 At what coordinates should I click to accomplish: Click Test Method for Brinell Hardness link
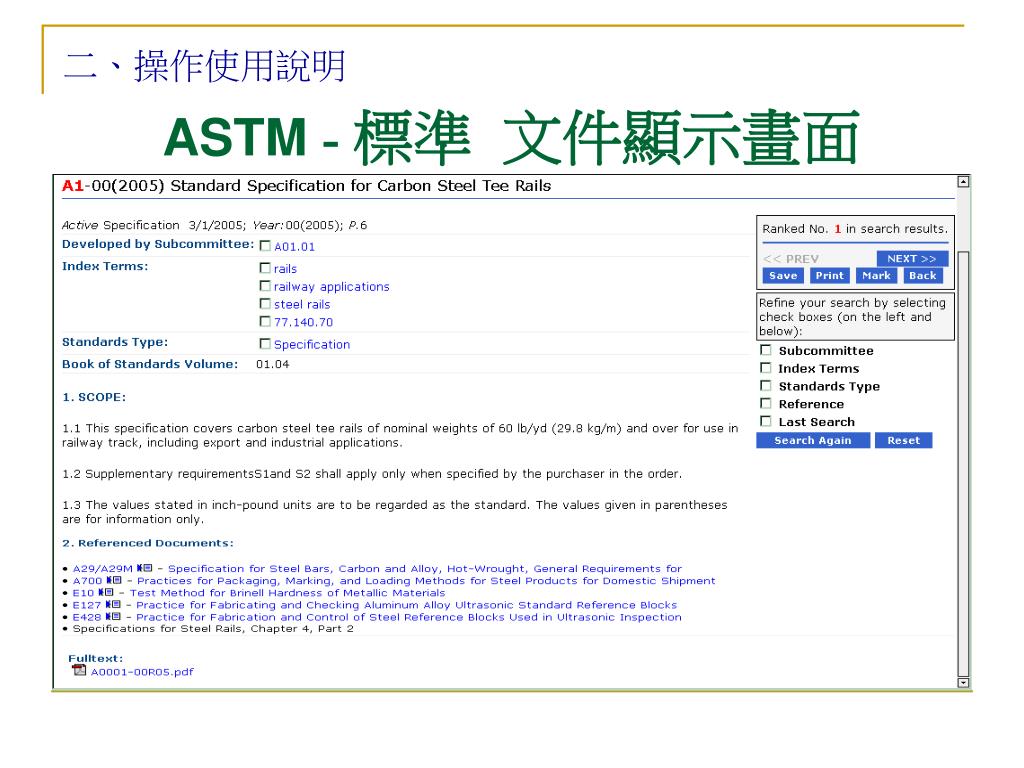coord(287,593)
